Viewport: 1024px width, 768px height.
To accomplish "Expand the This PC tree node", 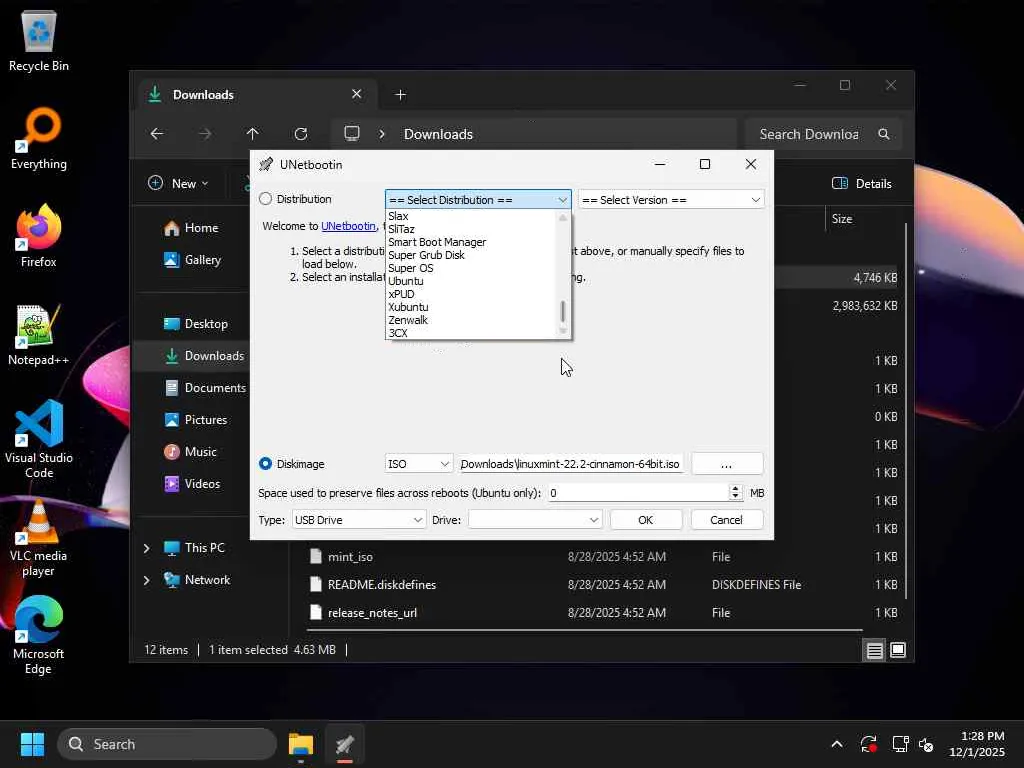I will click(146, 548).
